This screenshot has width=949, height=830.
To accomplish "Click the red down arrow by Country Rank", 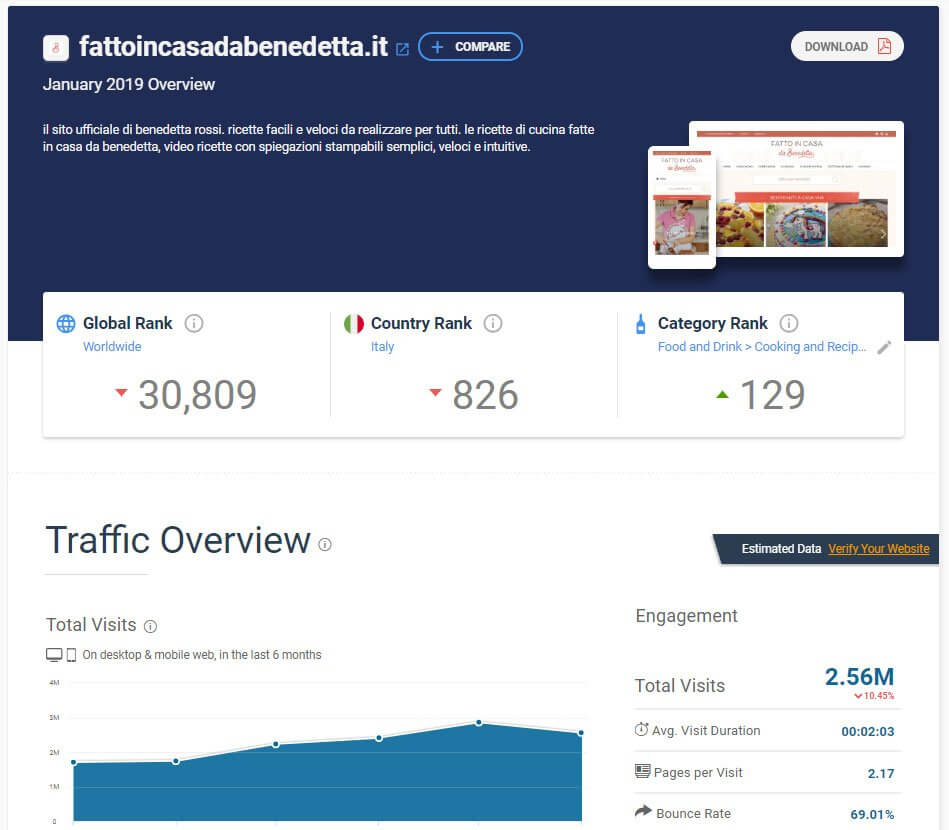I will tap(435, 392).
